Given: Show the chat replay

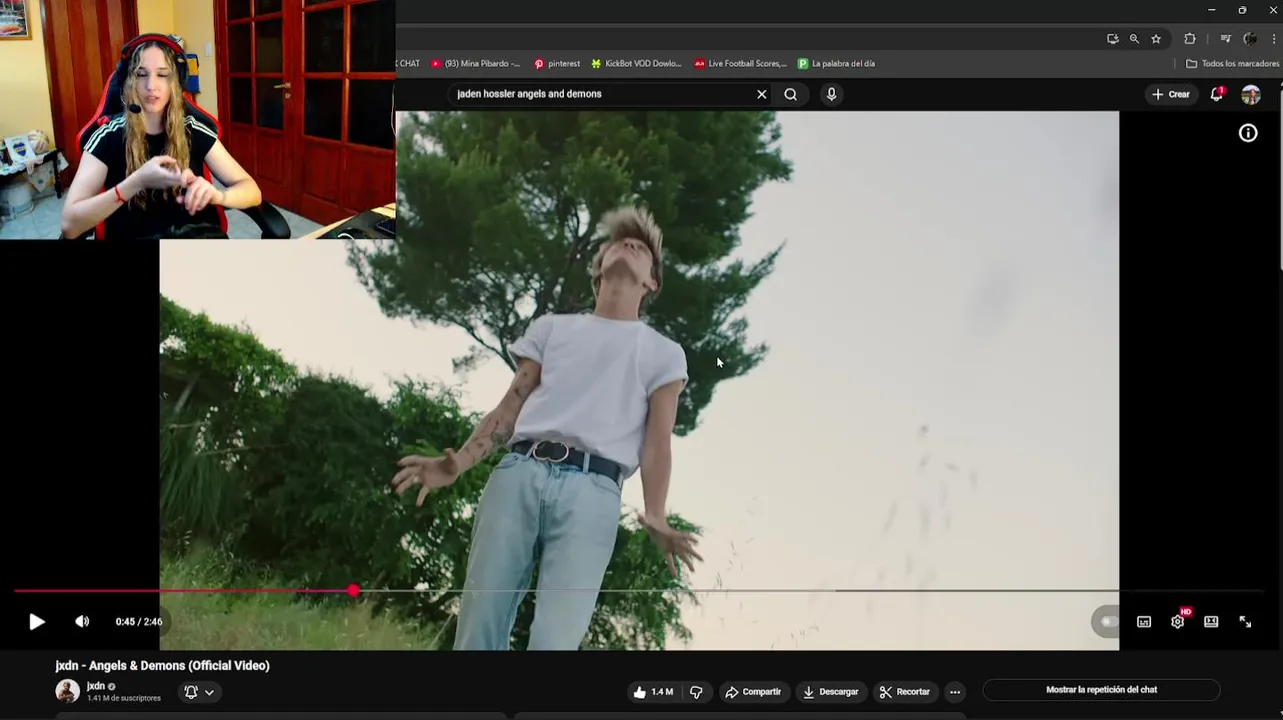Looking at the screenshot, I should click(x=1101, y=690).
